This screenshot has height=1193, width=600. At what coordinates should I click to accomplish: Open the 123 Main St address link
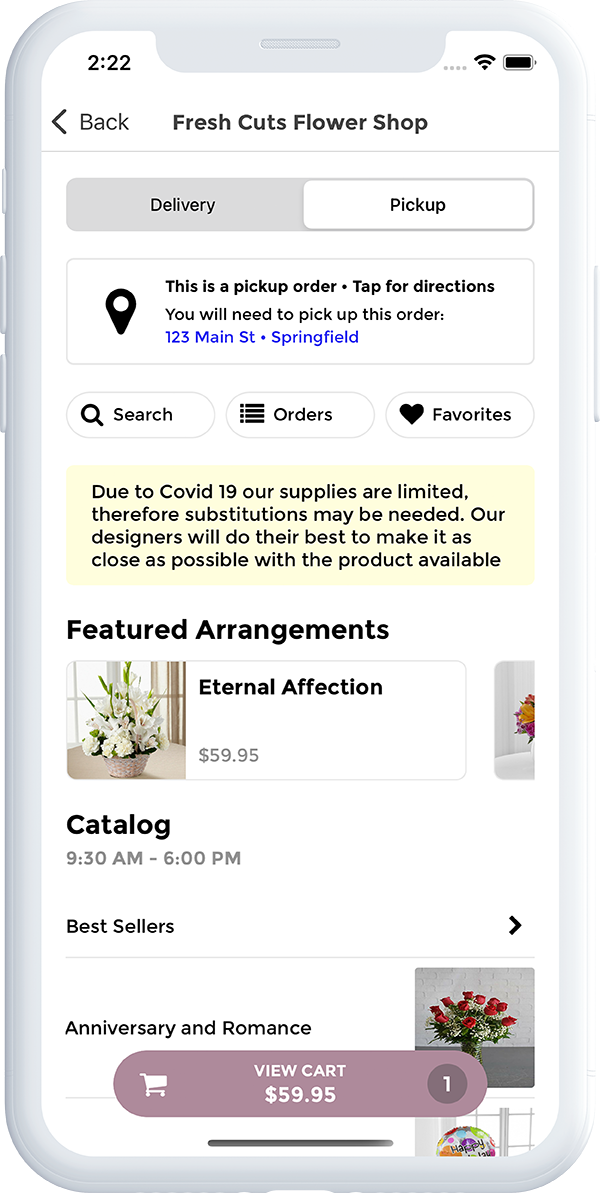(x=262, y=337)
